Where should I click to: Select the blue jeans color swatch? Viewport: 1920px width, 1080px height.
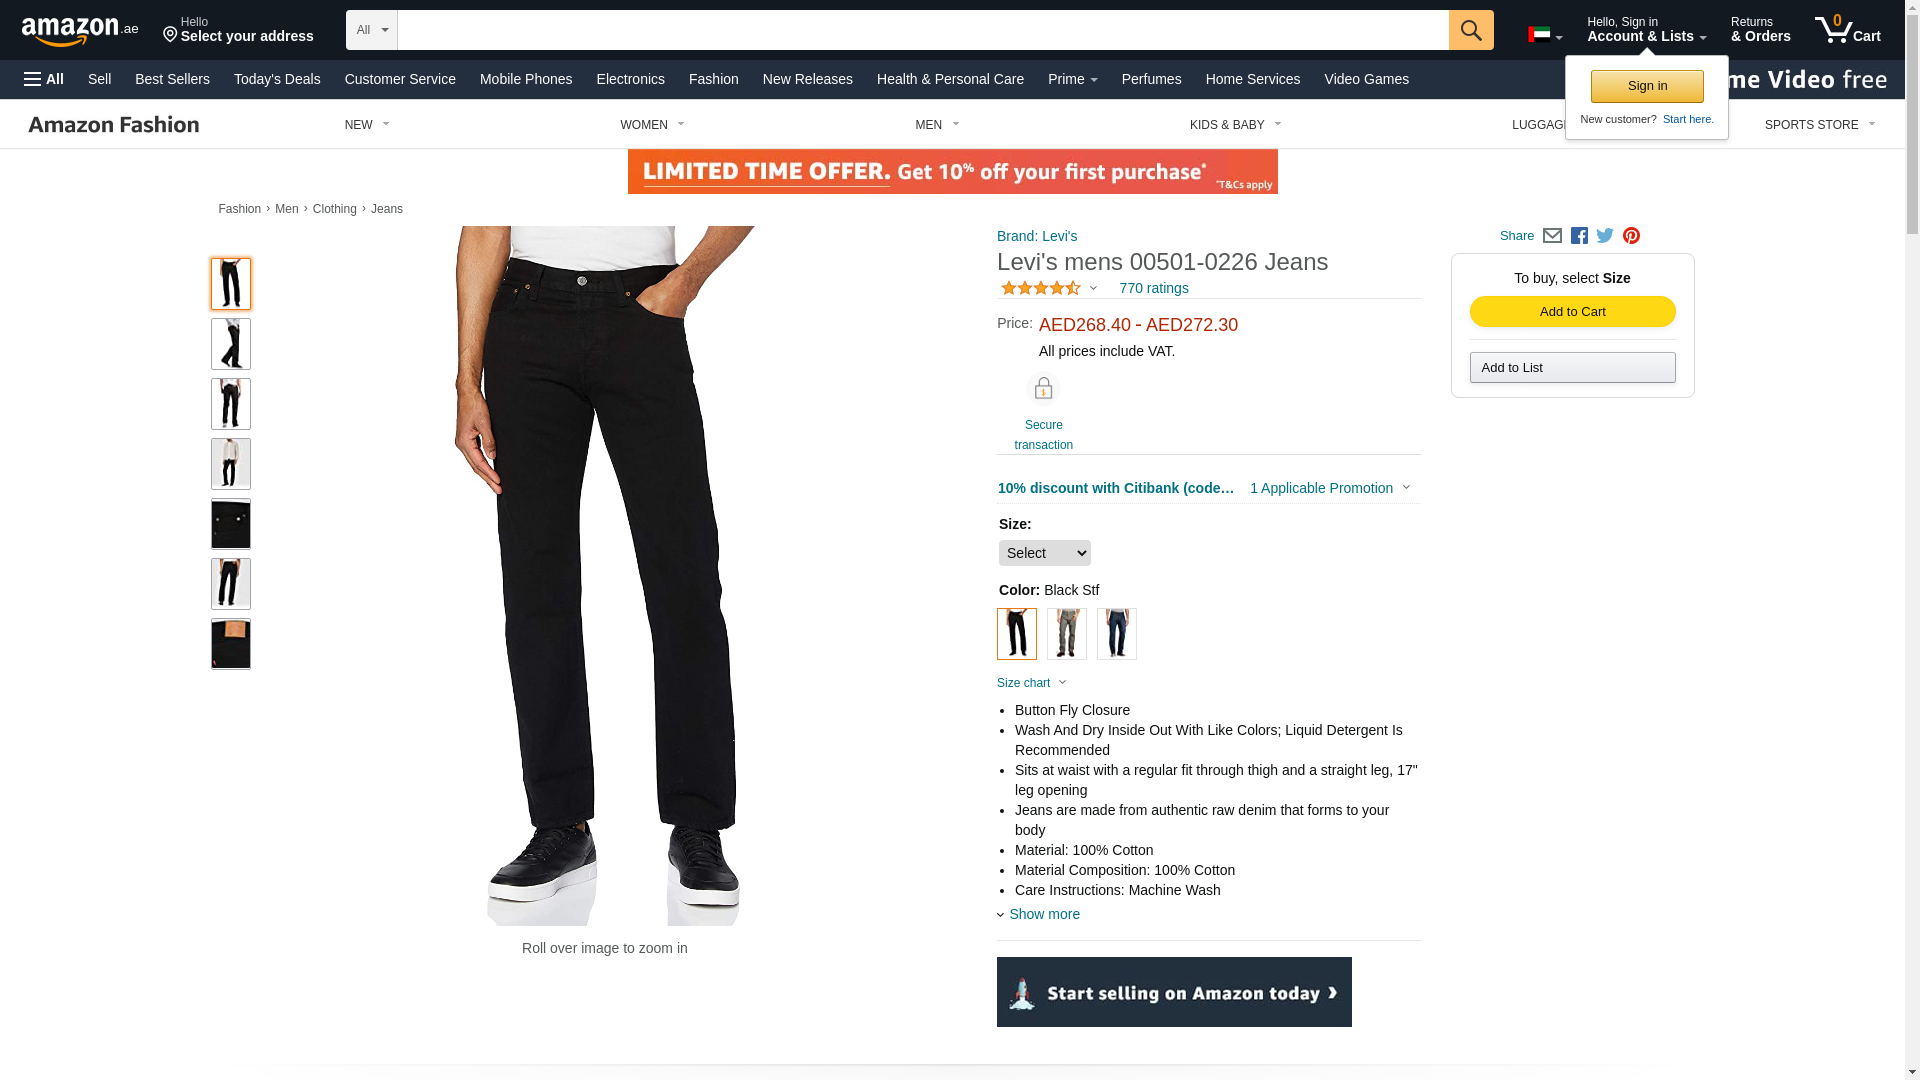tap(1117, 634)
